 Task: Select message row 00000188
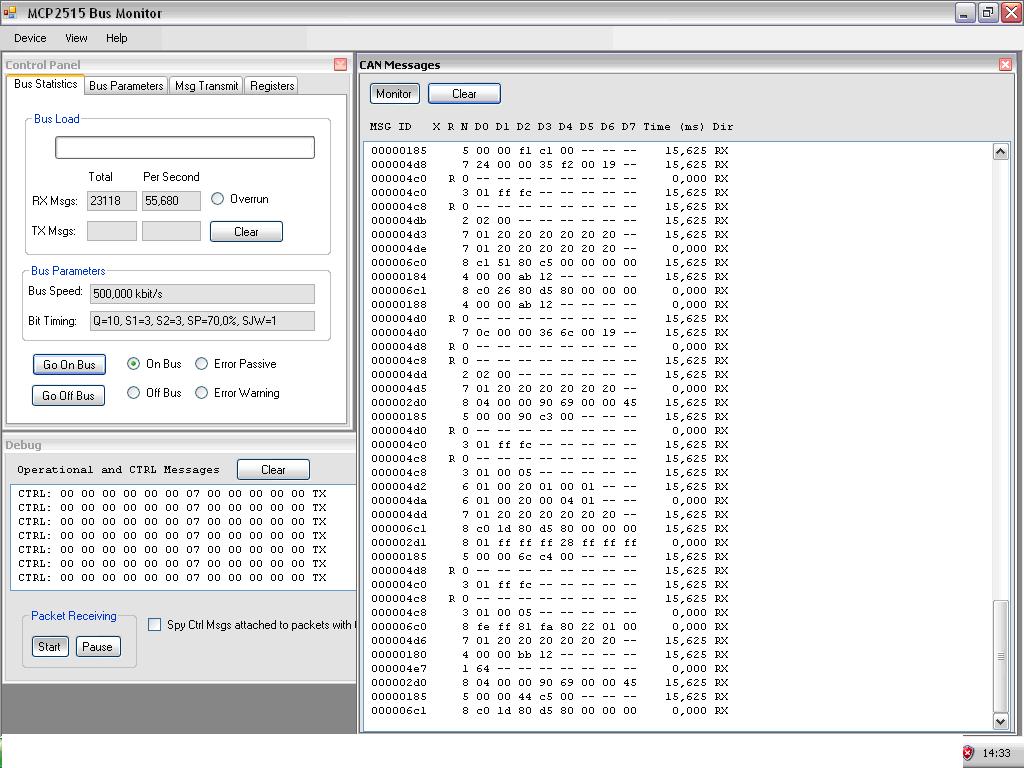(550, 304)
